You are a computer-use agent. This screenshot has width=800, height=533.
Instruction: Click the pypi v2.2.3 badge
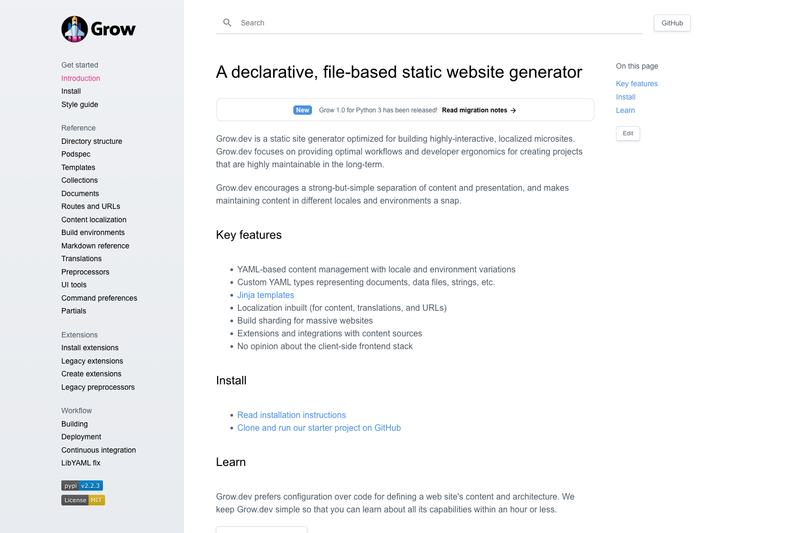click(x=82, y=486)
